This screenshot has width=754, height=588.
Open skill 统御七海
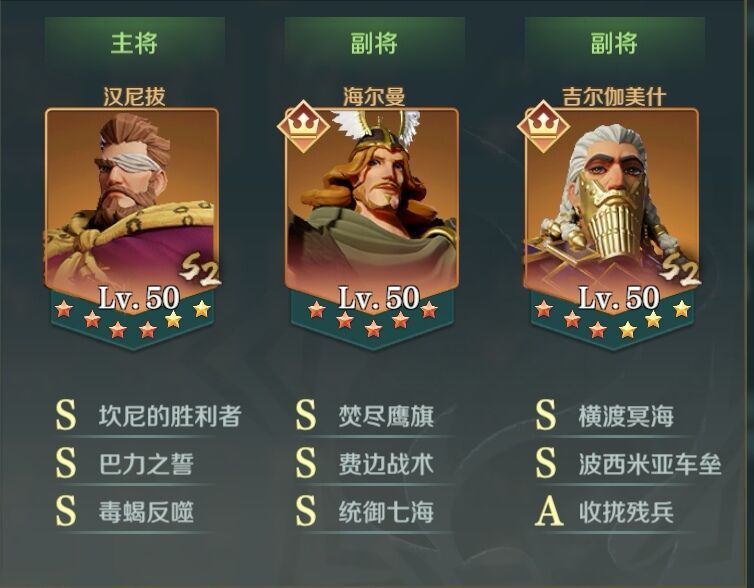pyautogui.click(x=365, y=512)
